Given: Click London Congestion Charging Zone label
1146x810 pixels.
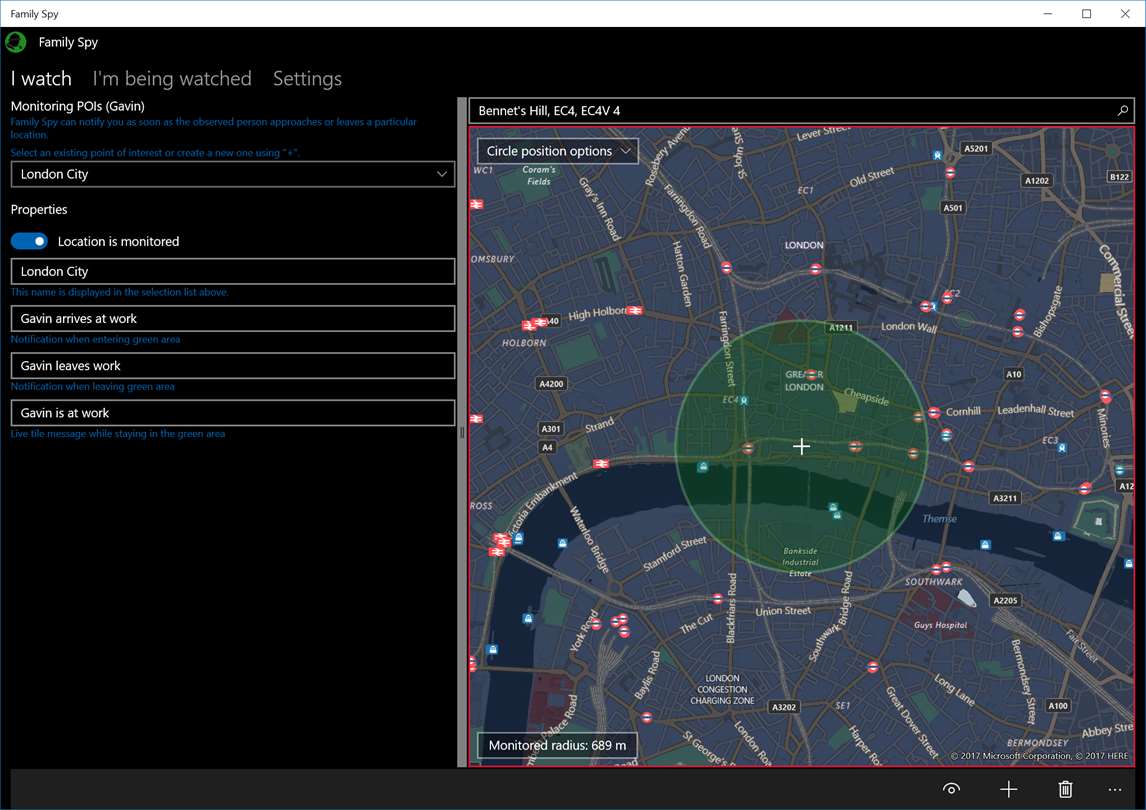Looking at the screenshot, I should coord(722,689).
